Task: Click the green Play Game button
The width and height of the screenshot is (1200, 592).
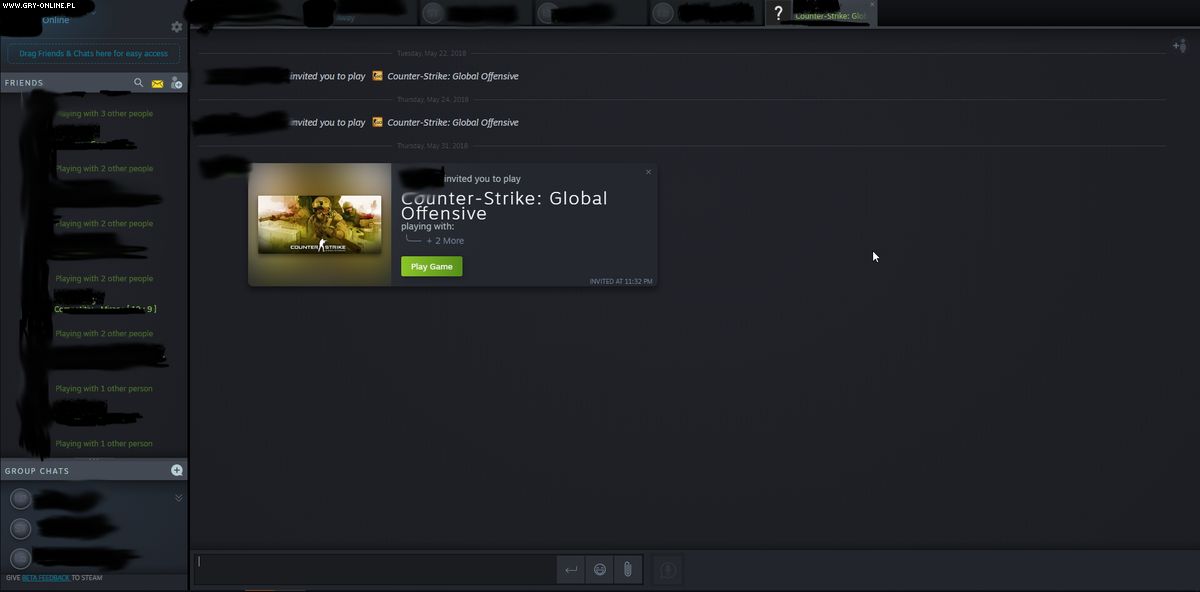Action: (x=432, y=267)
